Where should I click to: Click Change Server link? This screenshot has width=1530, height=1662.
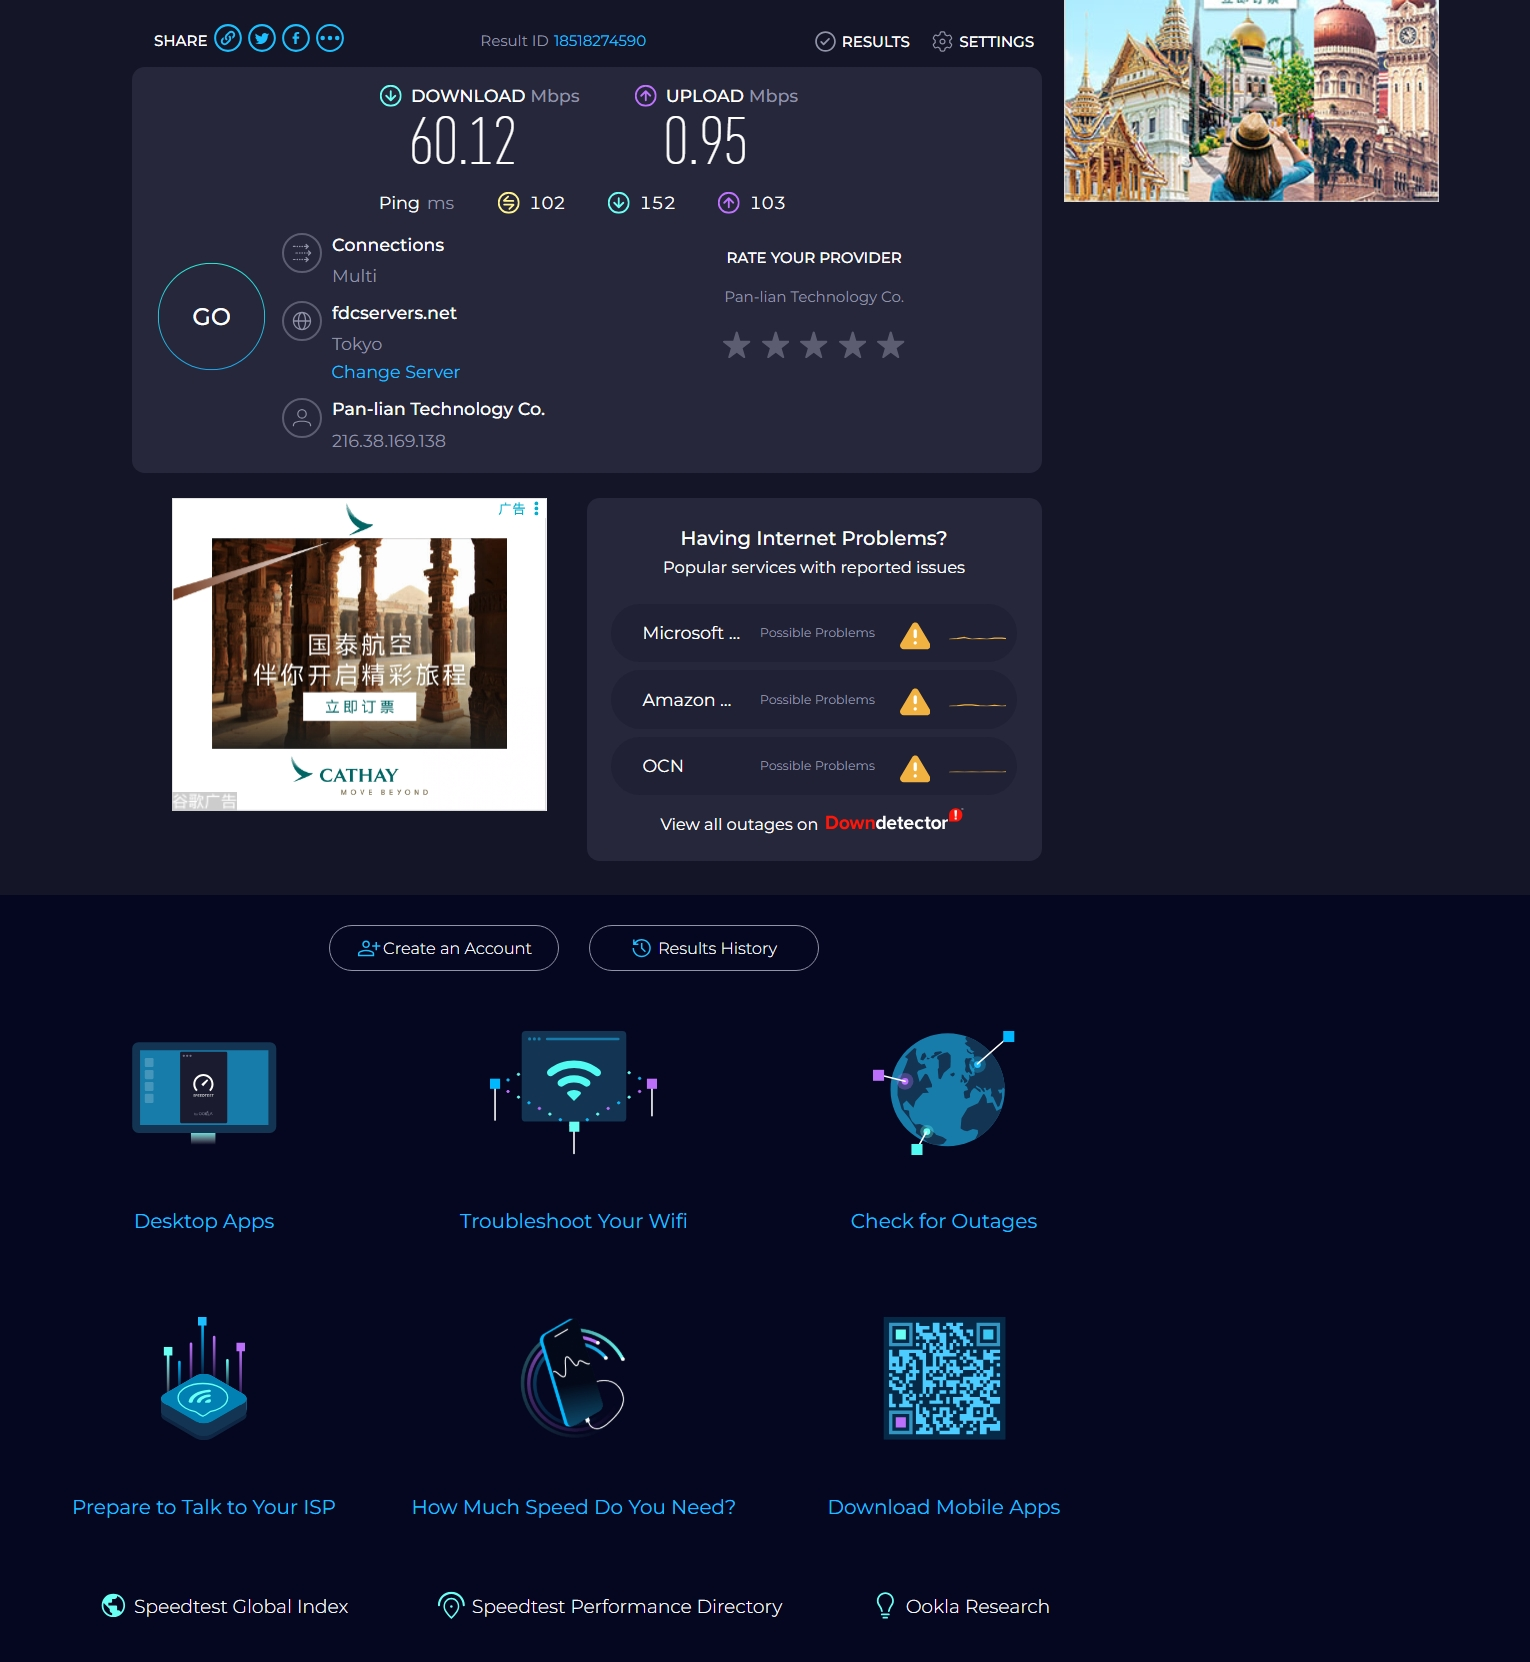tap(396, 372)
